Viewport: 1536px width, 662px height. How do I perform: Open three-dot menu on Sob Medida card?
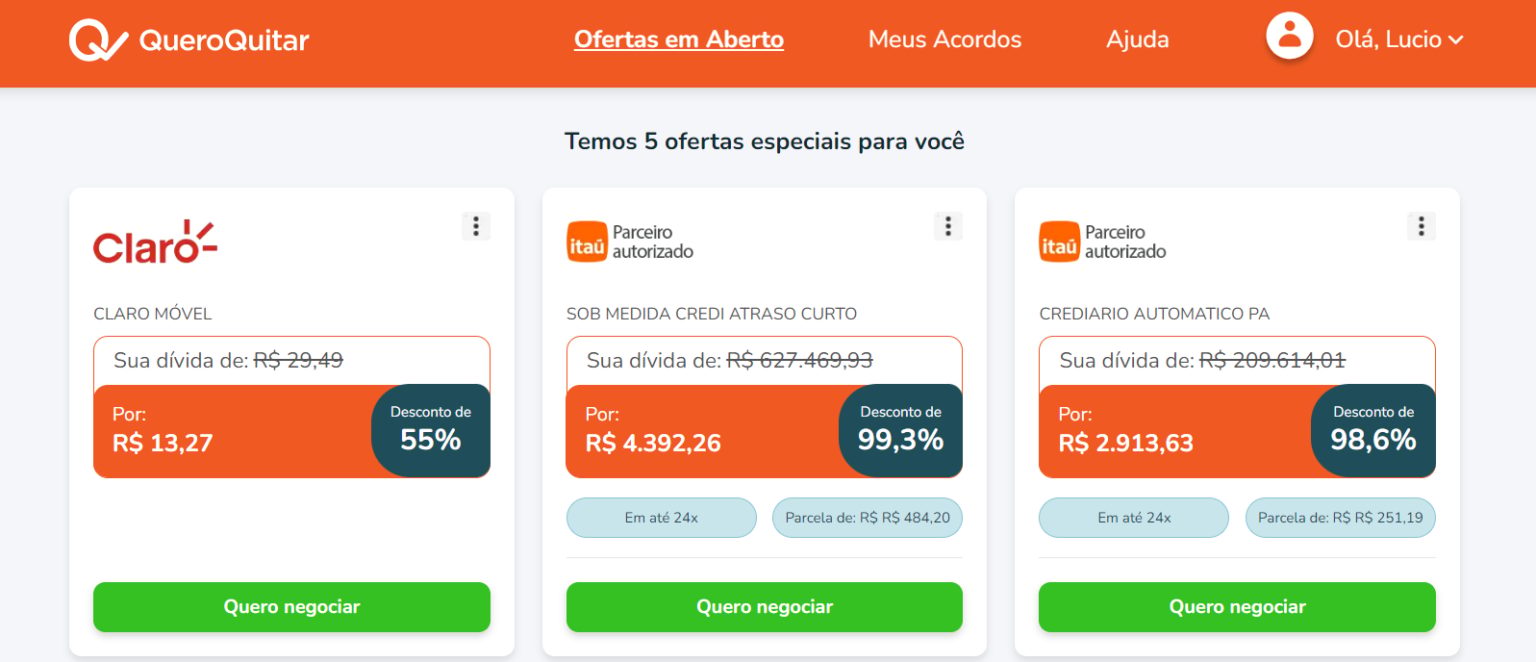tap(948, 226)
